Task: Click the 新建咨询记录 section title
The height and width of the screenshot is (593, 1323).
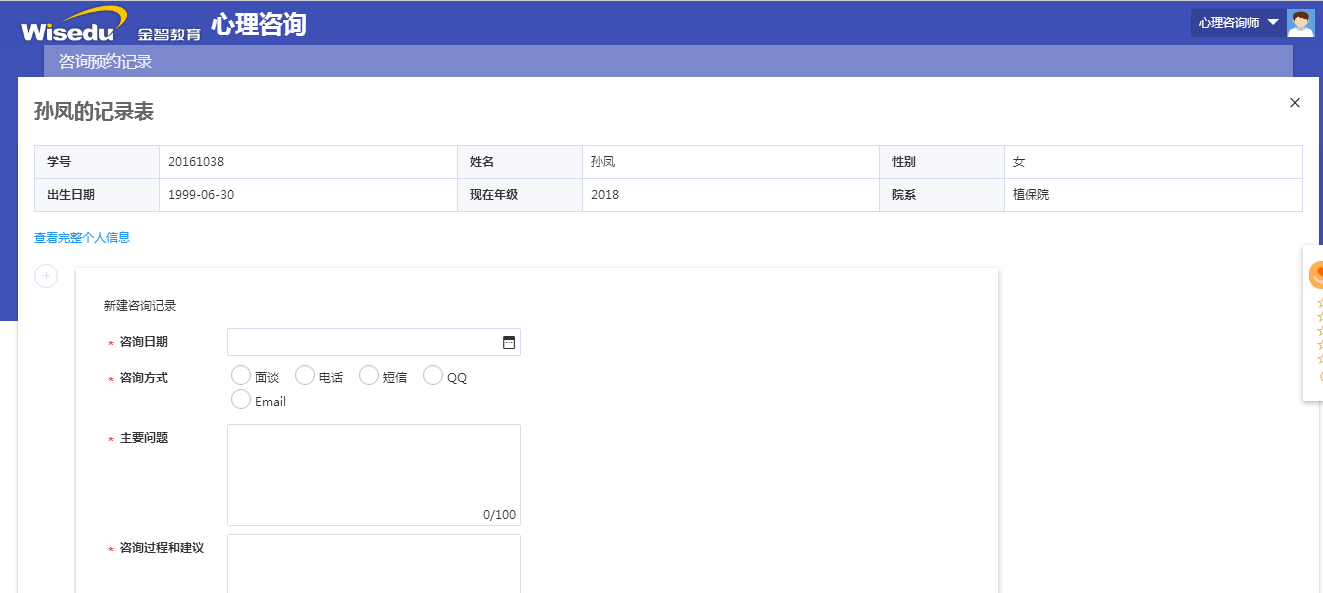Action: click(x=140, y=306)
